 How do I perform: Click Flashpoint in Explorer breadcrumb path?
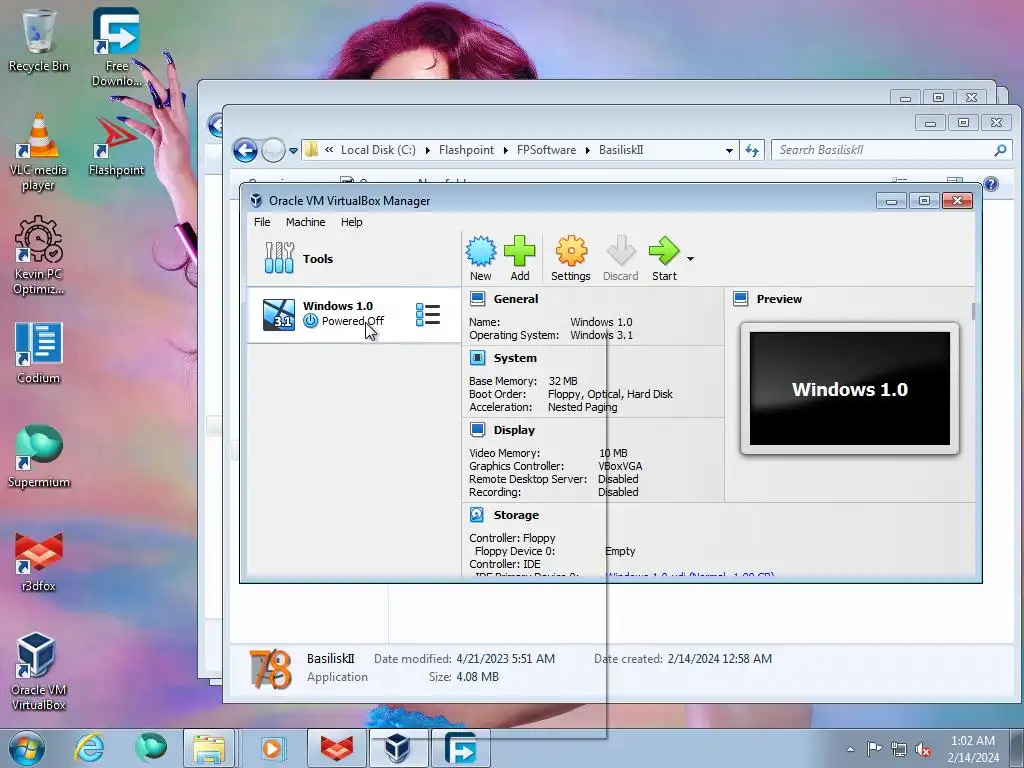click(x=466, y=150)
